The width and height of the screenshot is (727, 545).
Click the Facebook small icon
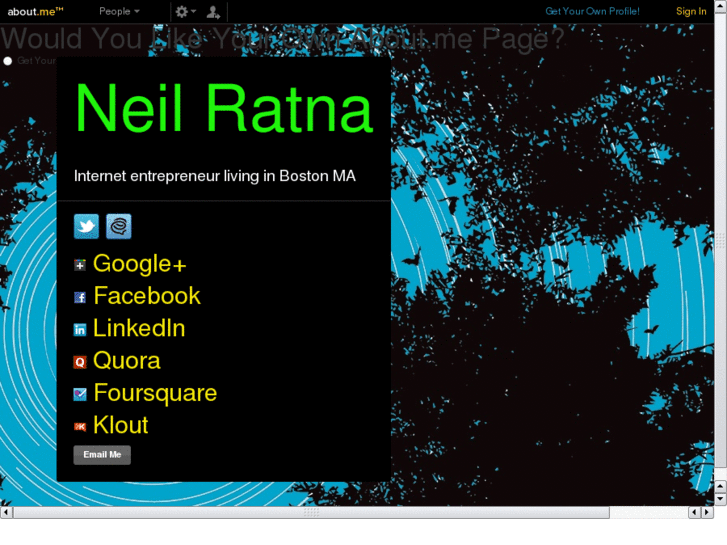pos(80,297)
